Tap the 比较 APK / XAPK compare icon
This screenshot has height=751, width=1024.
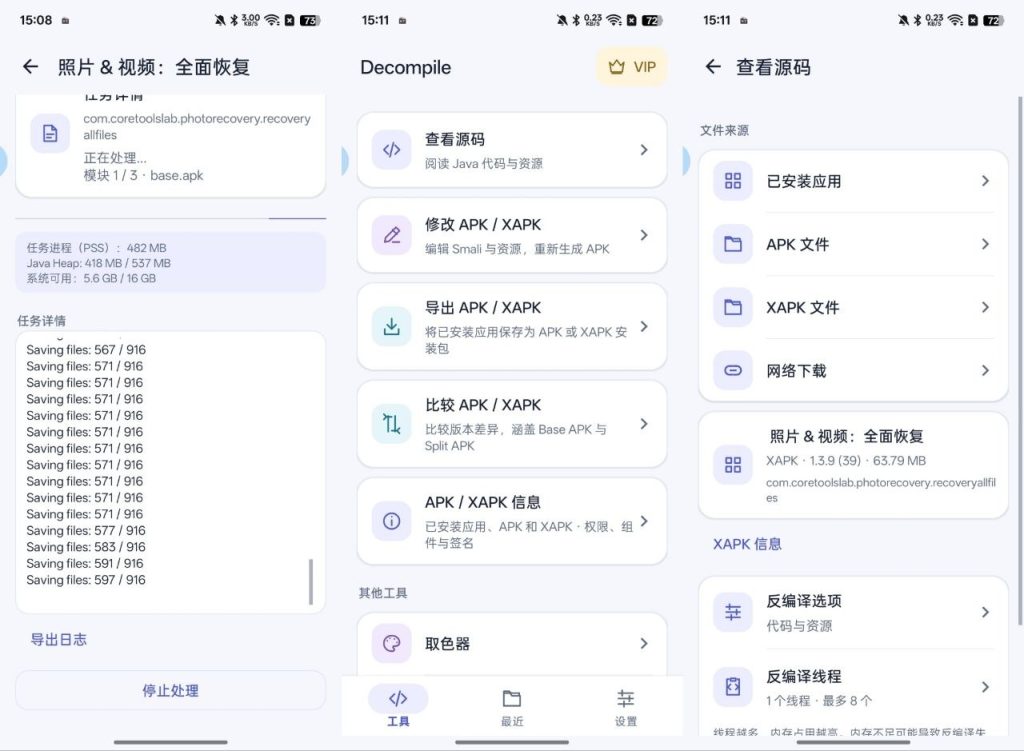coord(392,424)
